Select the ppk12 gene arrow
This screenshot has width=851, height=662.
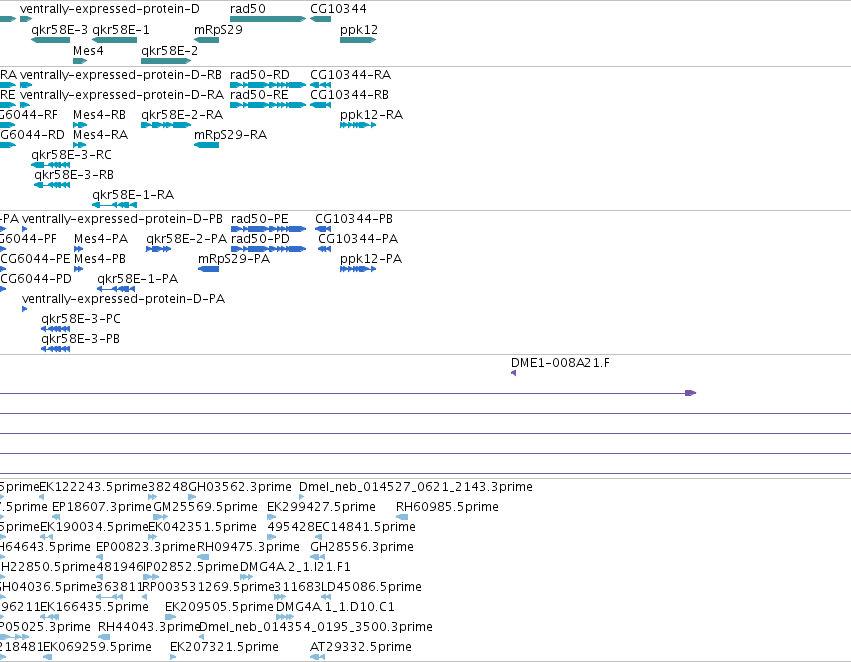(358, 40)
